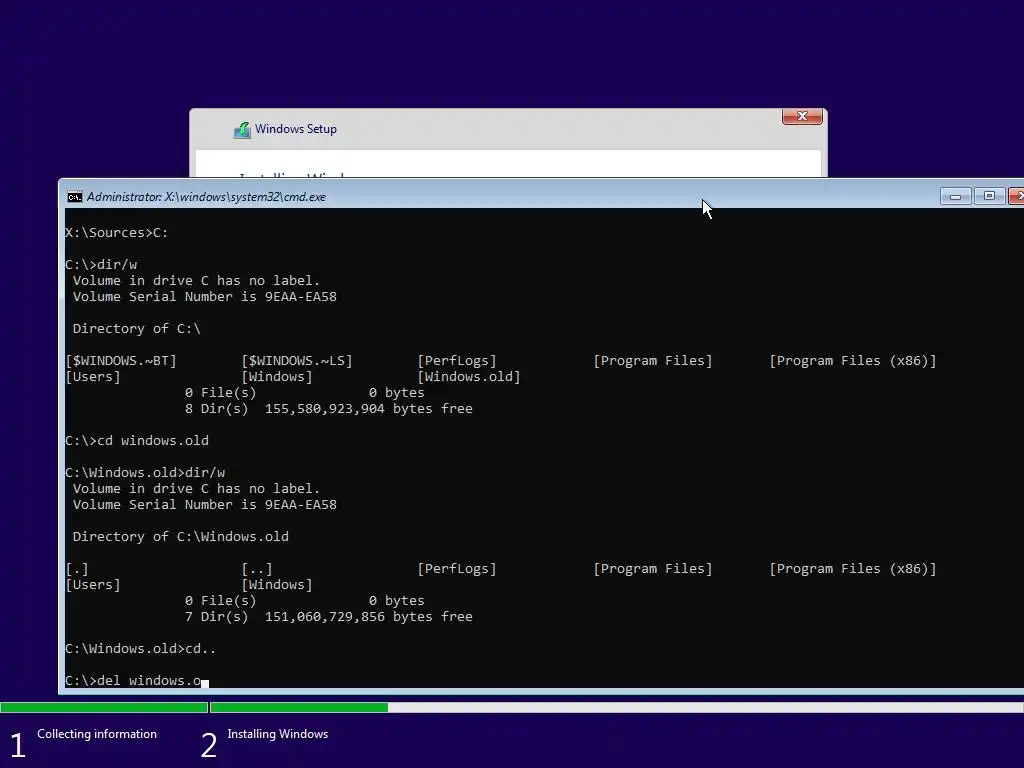Click '[Program Files (x86)]' in the C:\ listing
The image size is (1024, 768).
tap(853, 360)
